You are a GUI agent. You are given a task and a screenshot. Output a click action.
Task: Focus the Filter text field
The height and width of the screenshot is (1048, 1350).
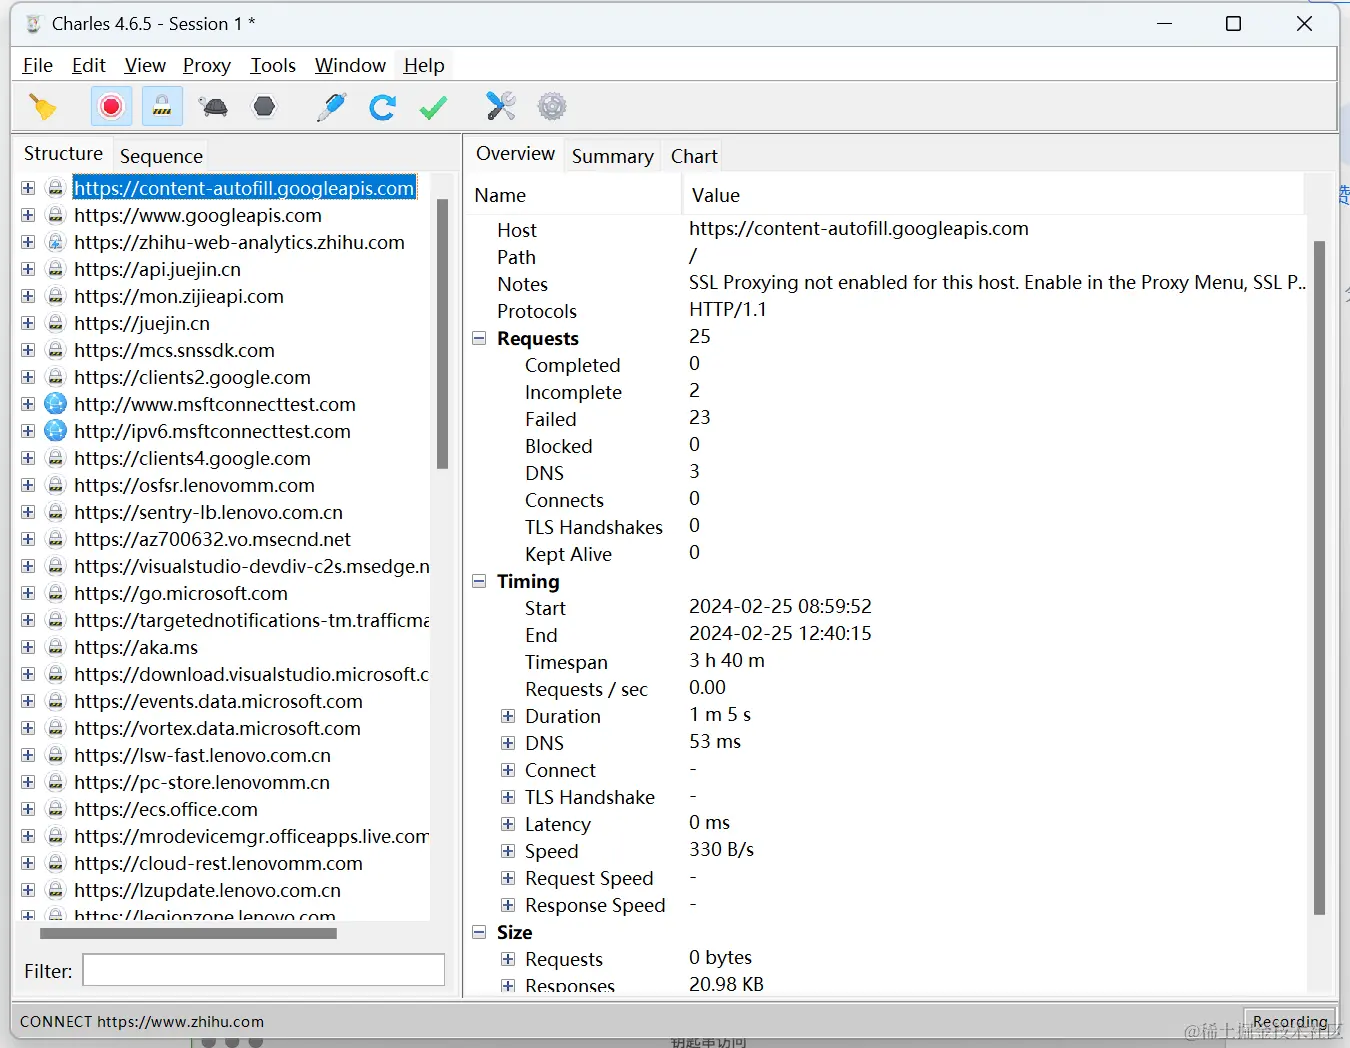pos(264,970)
